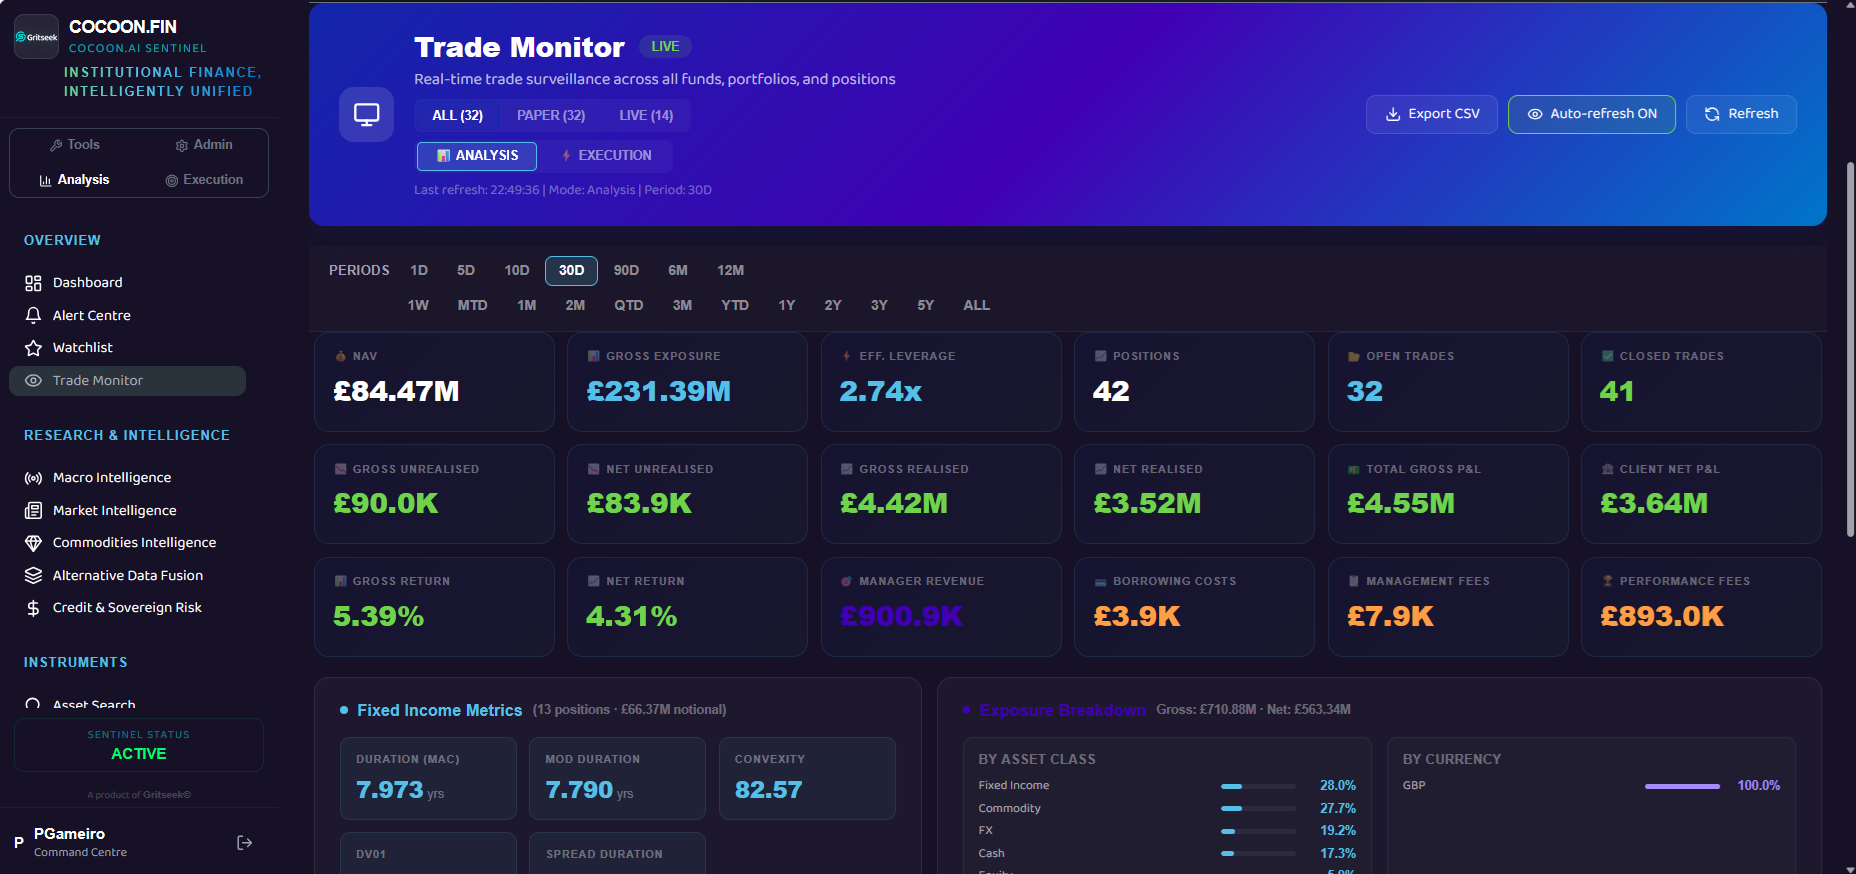
Task: Switch to sidebar Analysis tab
Action: click(x=75, y=180)
